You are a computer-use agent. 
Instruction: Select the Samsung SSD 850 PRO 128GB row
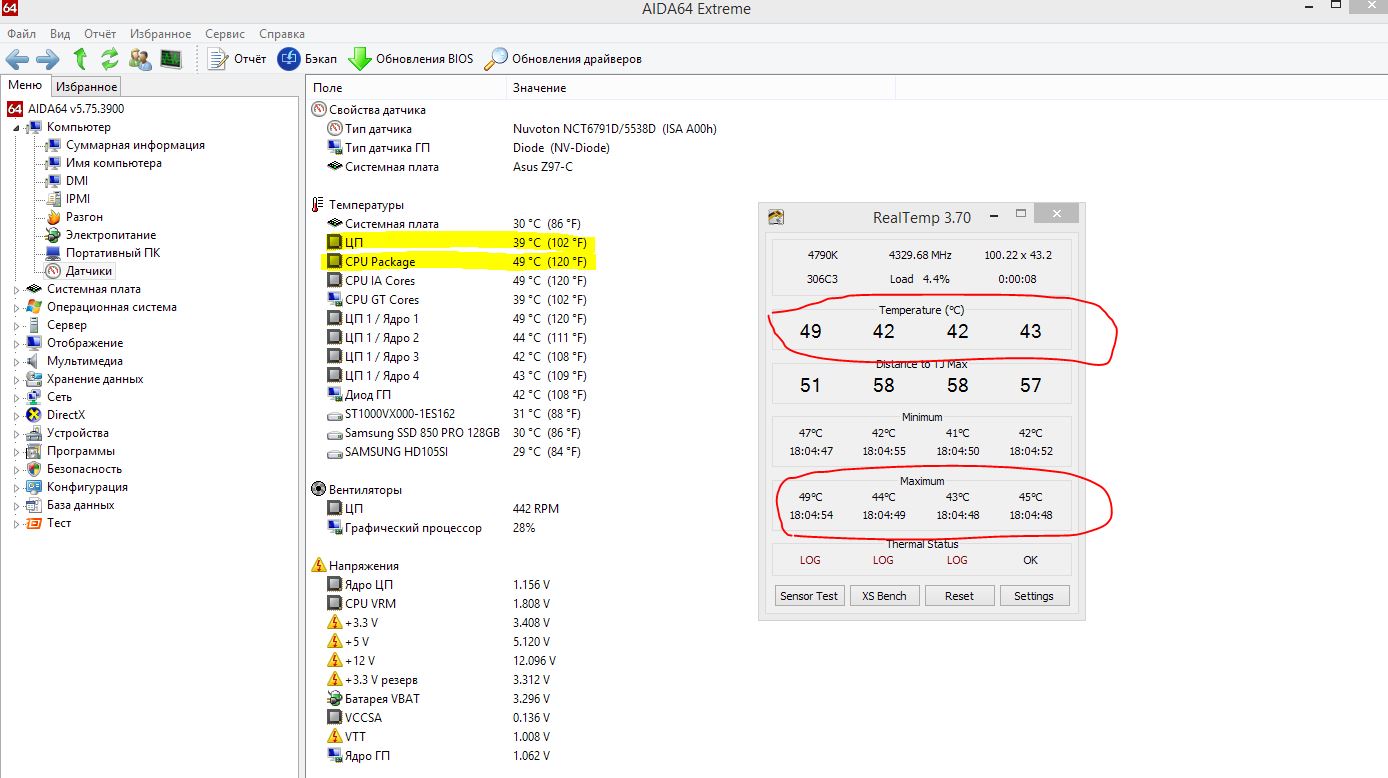(x=456, y=433)
